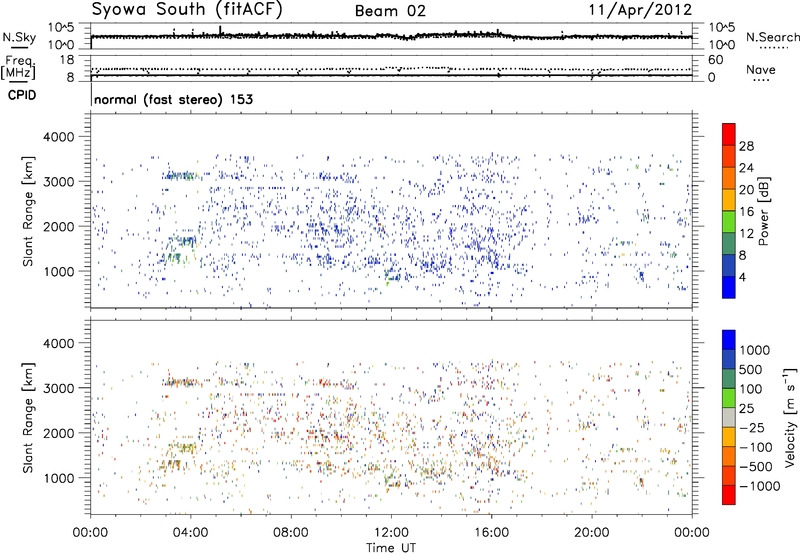Click the frequency trace plot strip

pyautogui.click(x=391, y=68)
